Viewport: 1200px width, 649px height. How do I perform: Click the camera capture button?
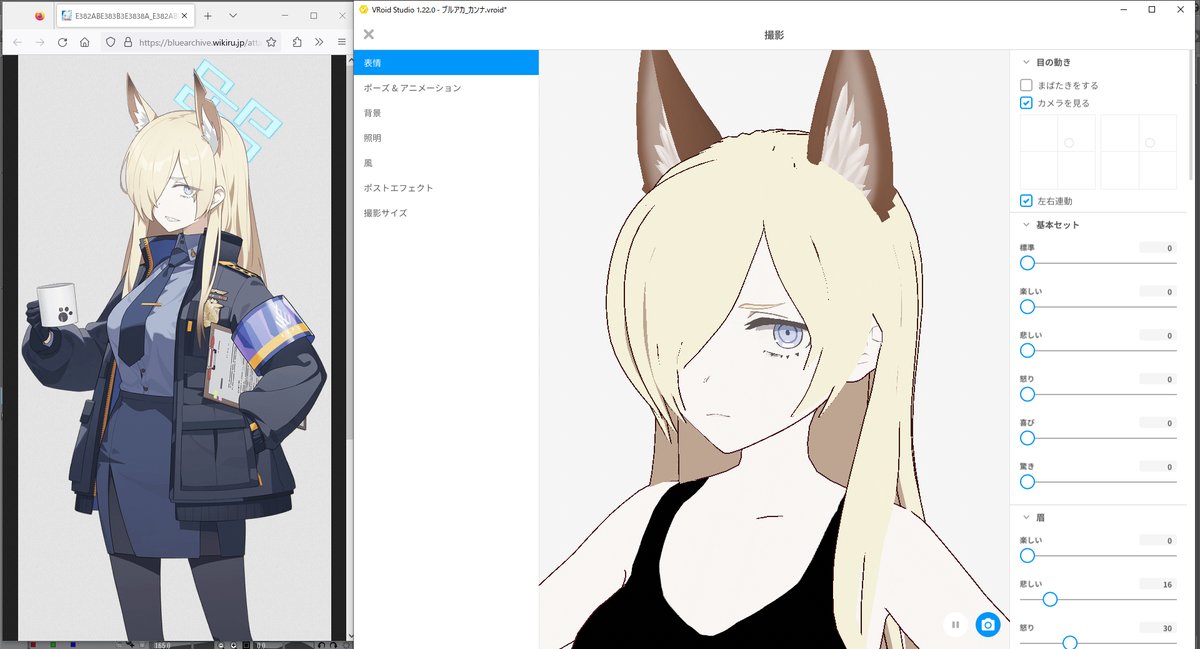tap(988, 625)
